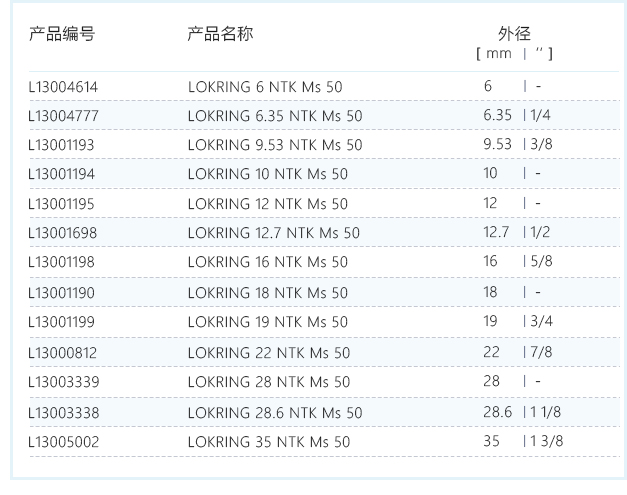Select the 产品编号 column header
The width and height of the screenshot is (627, 495).
coord(62,34)
